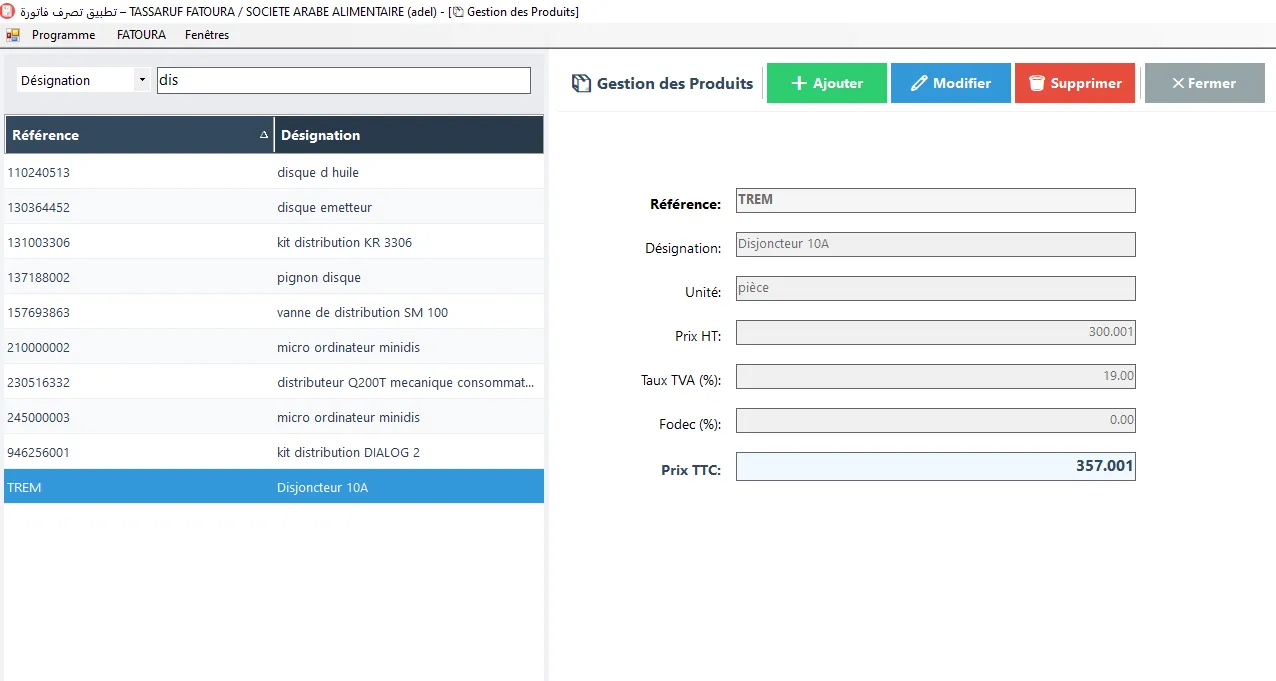The height and width of the screenshot is (681, 1276).
Task: Select row 'vanne de distribution SM 100'
Action: 274,312
